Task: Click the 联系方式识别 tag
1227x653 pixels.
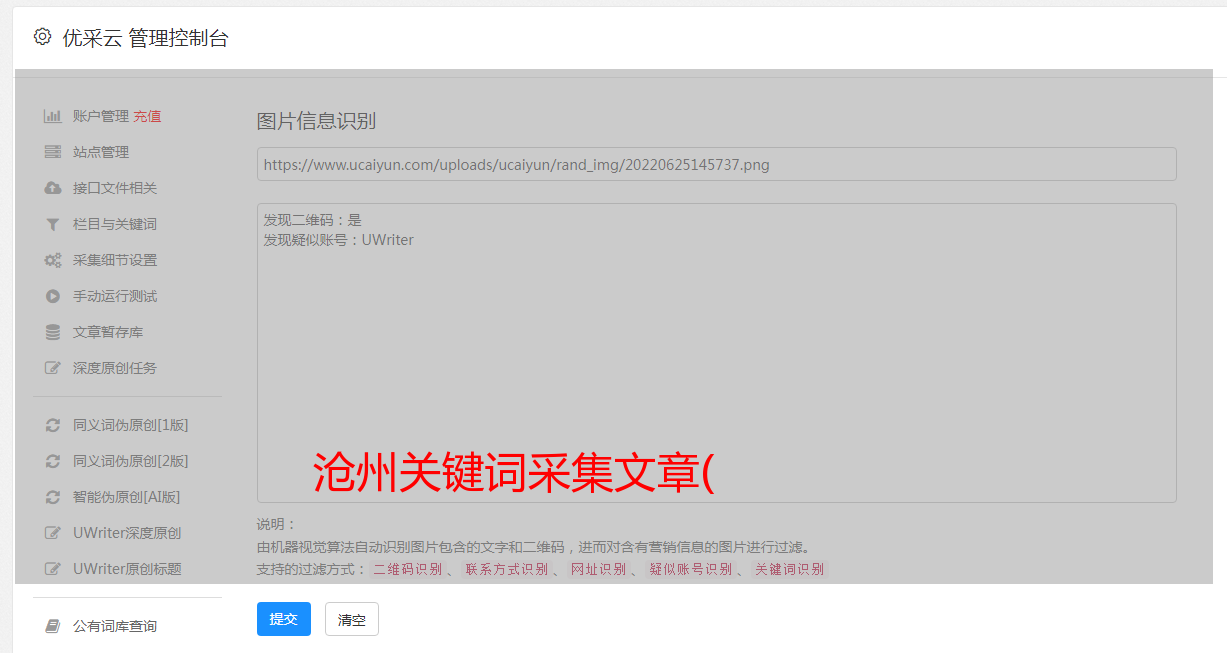Action: 506,569
